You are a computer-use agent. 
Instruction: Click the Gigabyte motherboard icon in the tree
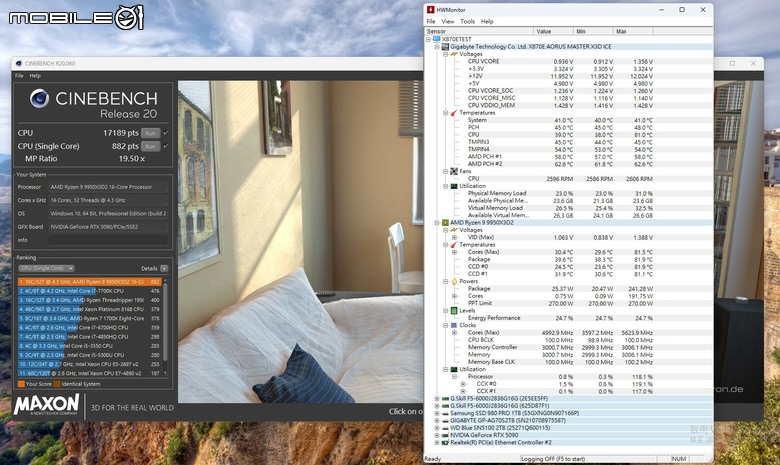(x=445, y=46)
